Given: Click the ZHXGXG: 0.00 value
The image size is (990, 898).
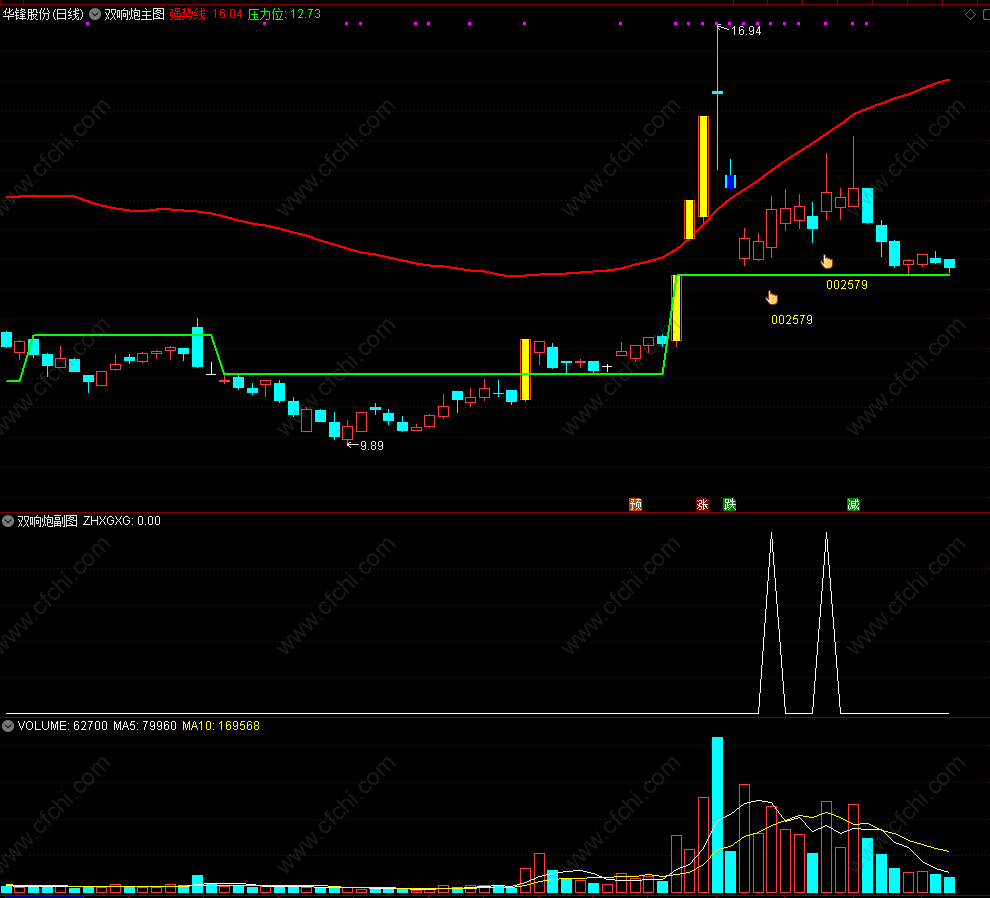Looking at the screenshot, I should (x=122, y=521).
